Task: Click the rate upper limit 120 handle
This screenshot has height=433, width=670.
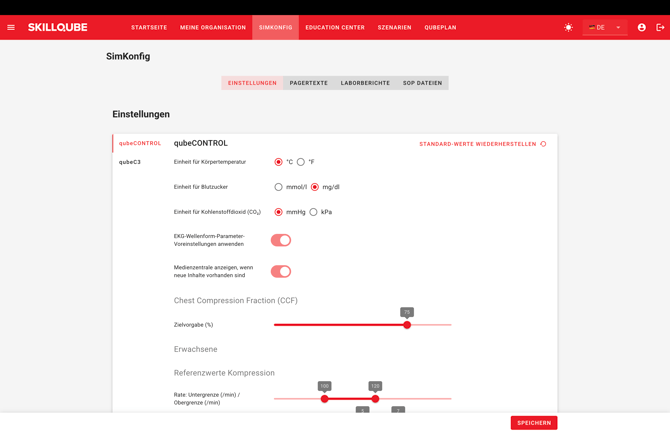Action: (375, 399)
